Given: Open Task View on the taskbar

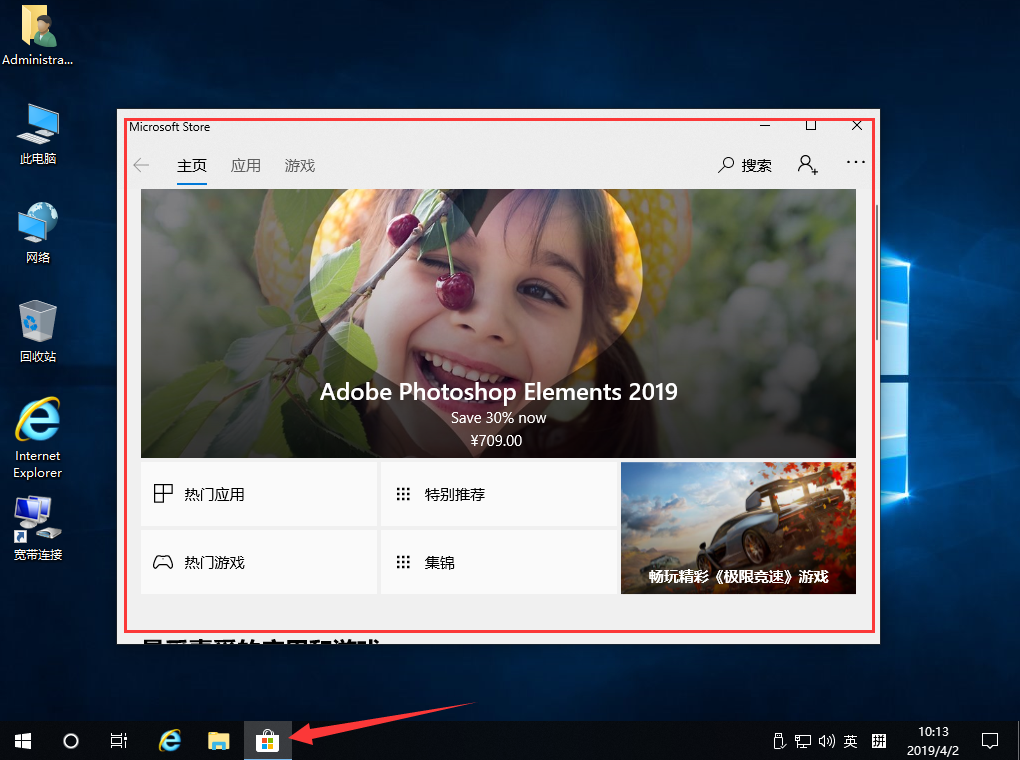Looking at the screenshot, I should 118,740.
